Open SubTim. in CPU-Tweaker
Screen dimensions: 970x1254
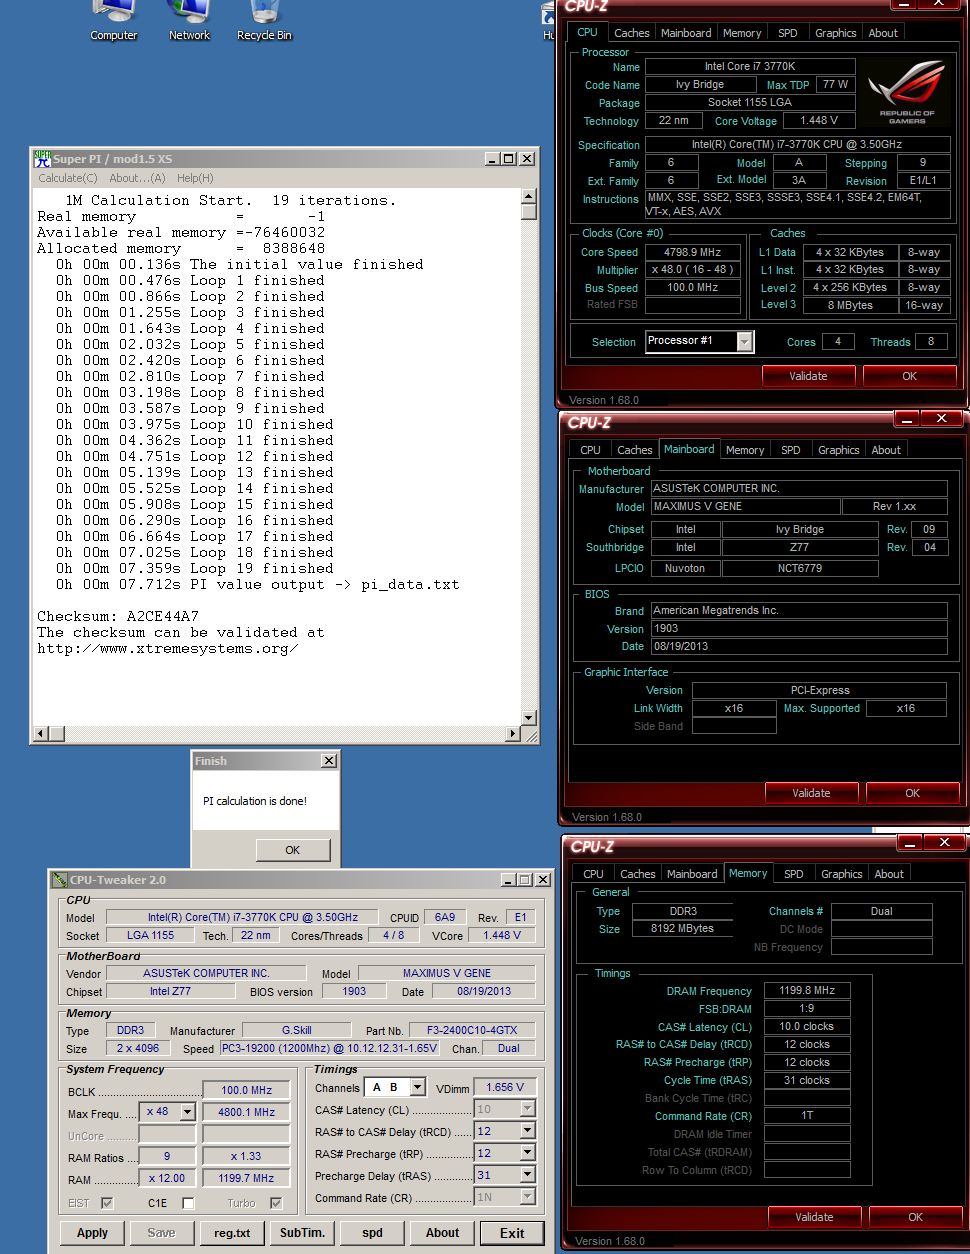coord(302,1233)
